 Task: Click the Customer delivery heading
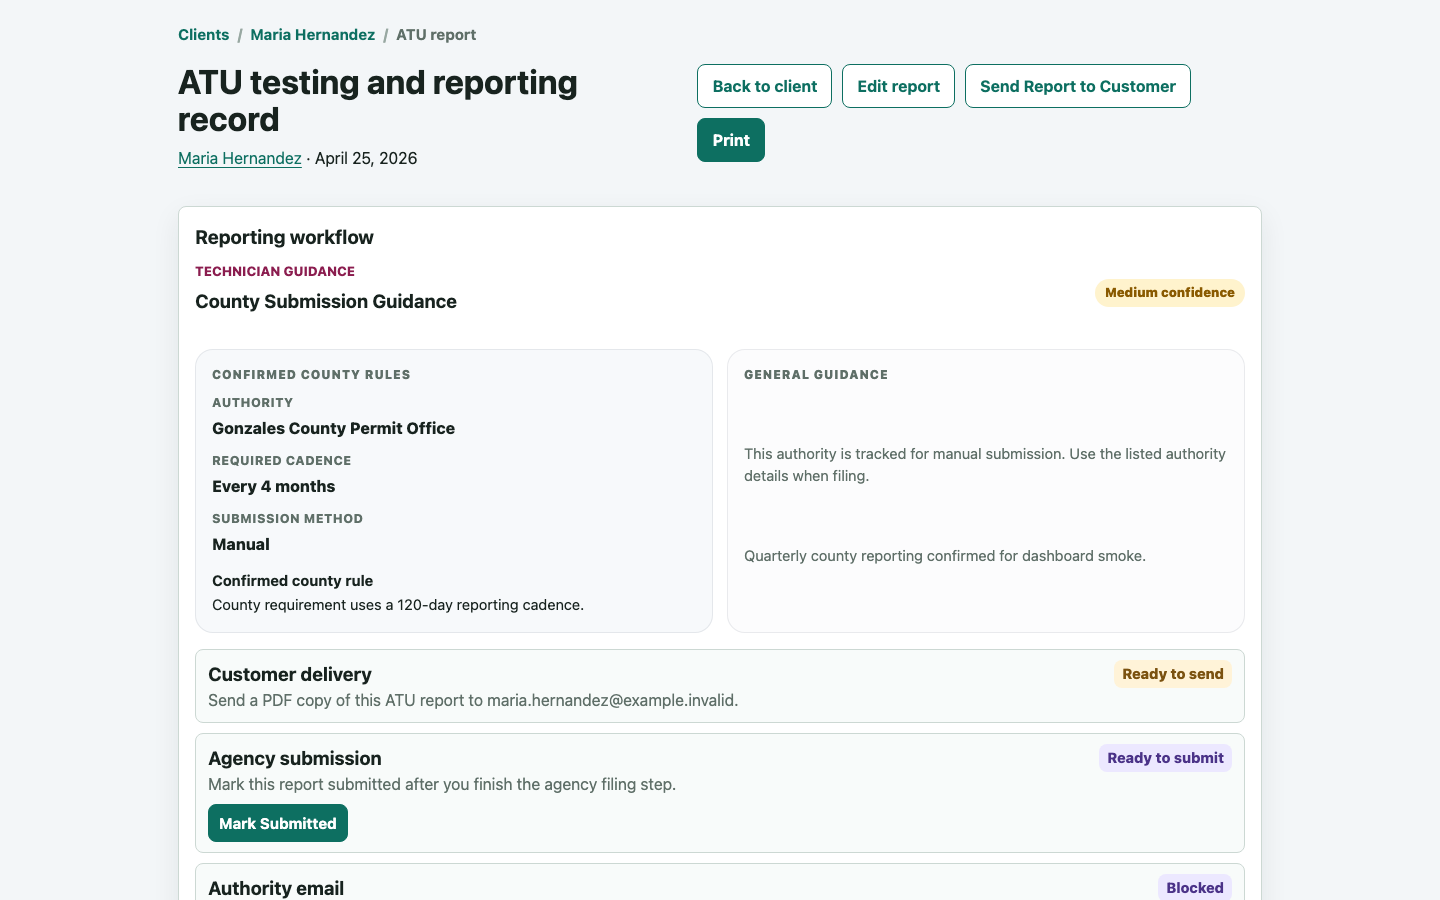click(290, 675)
